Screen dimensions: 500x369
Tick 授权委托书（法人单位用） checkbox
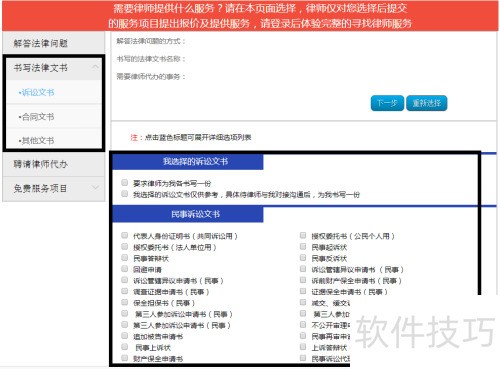125,246
